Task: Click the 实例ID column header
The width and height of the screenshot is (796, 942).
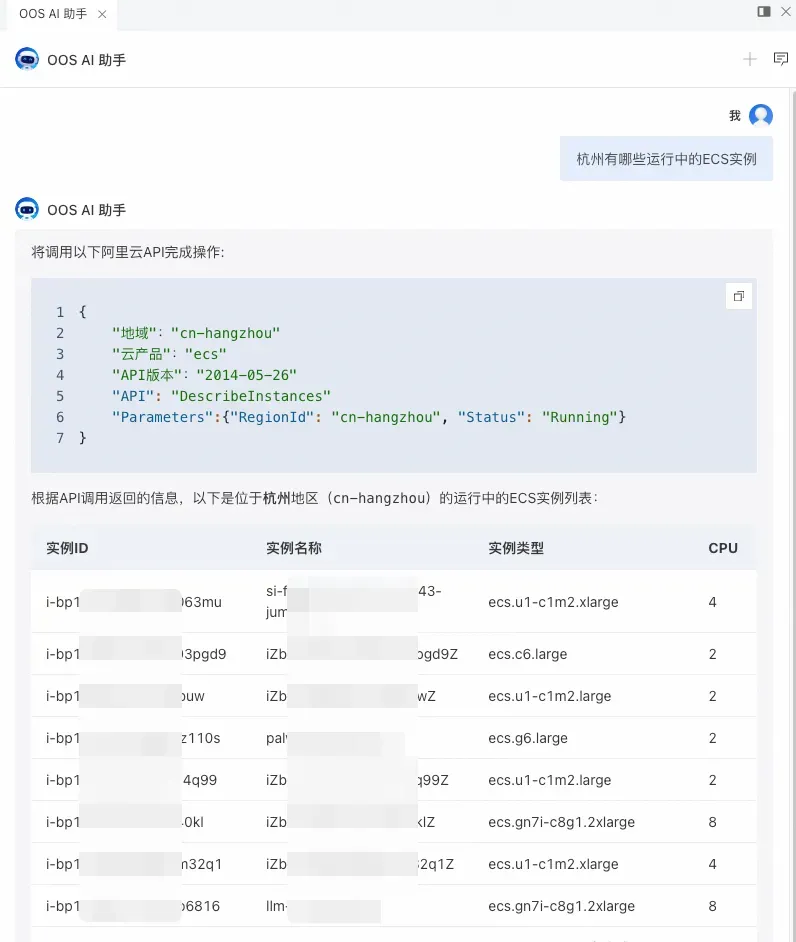Action: [67, 548]
